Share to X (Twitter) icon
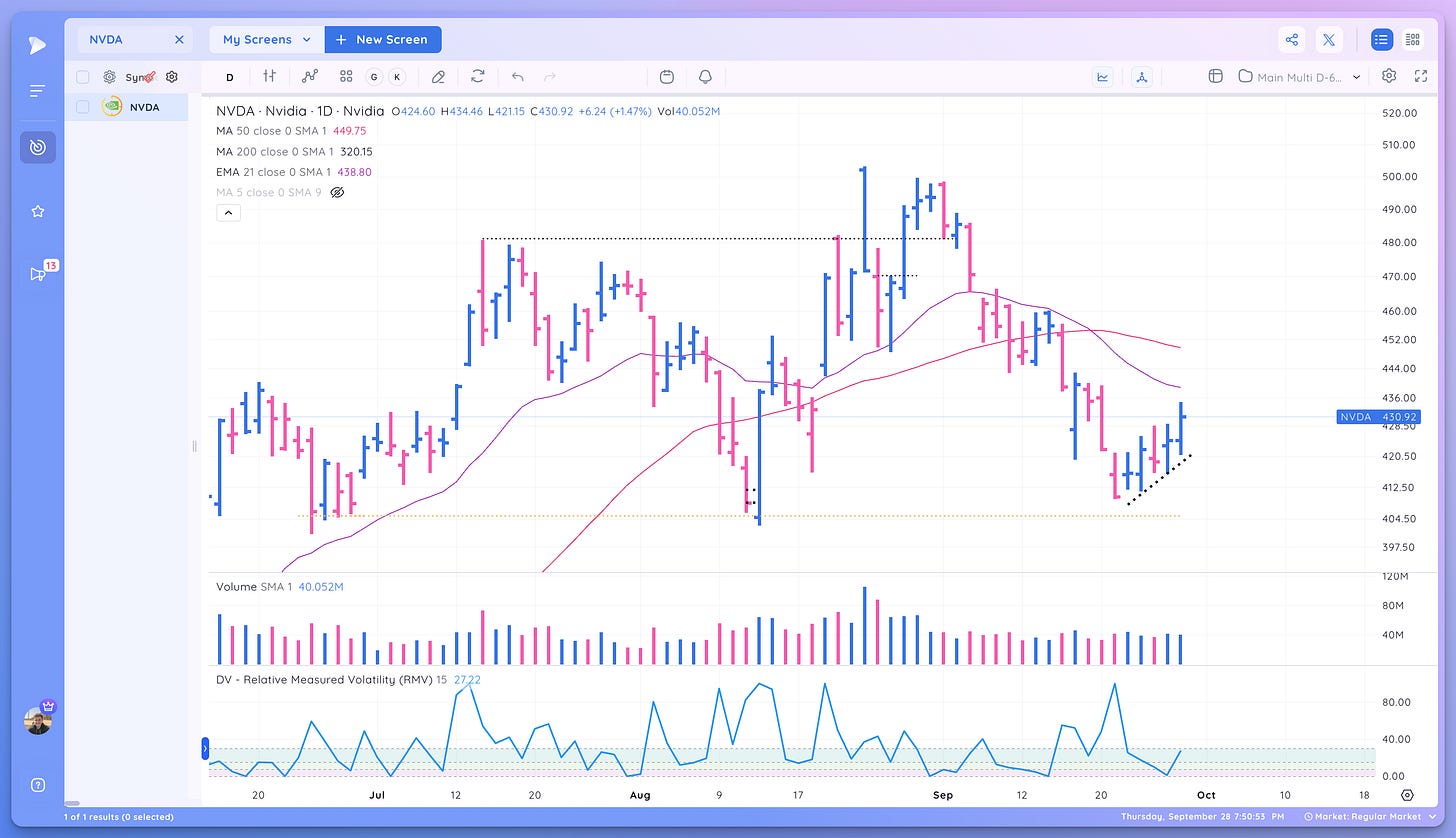 [1329, 40]
